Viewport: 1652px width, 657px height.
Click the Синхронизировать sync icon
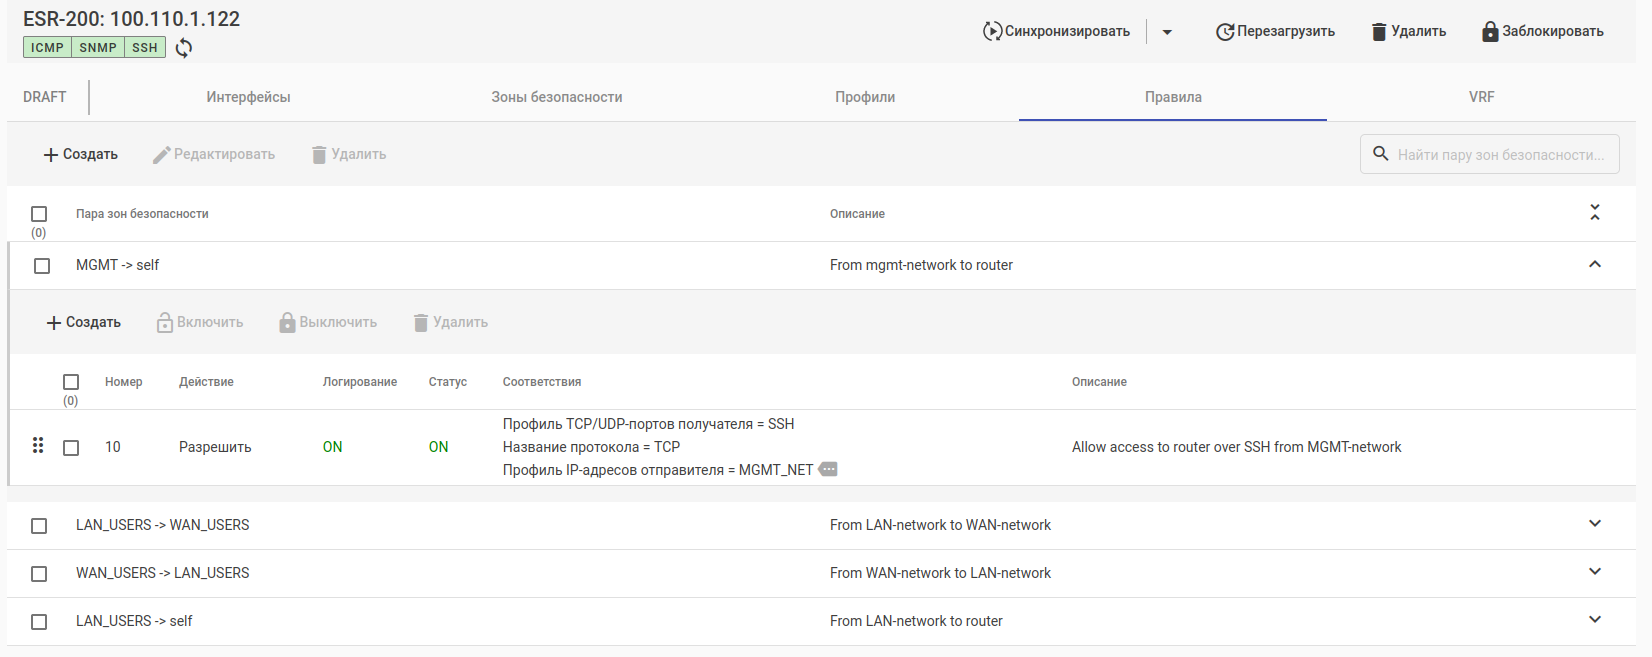[992, 32]
